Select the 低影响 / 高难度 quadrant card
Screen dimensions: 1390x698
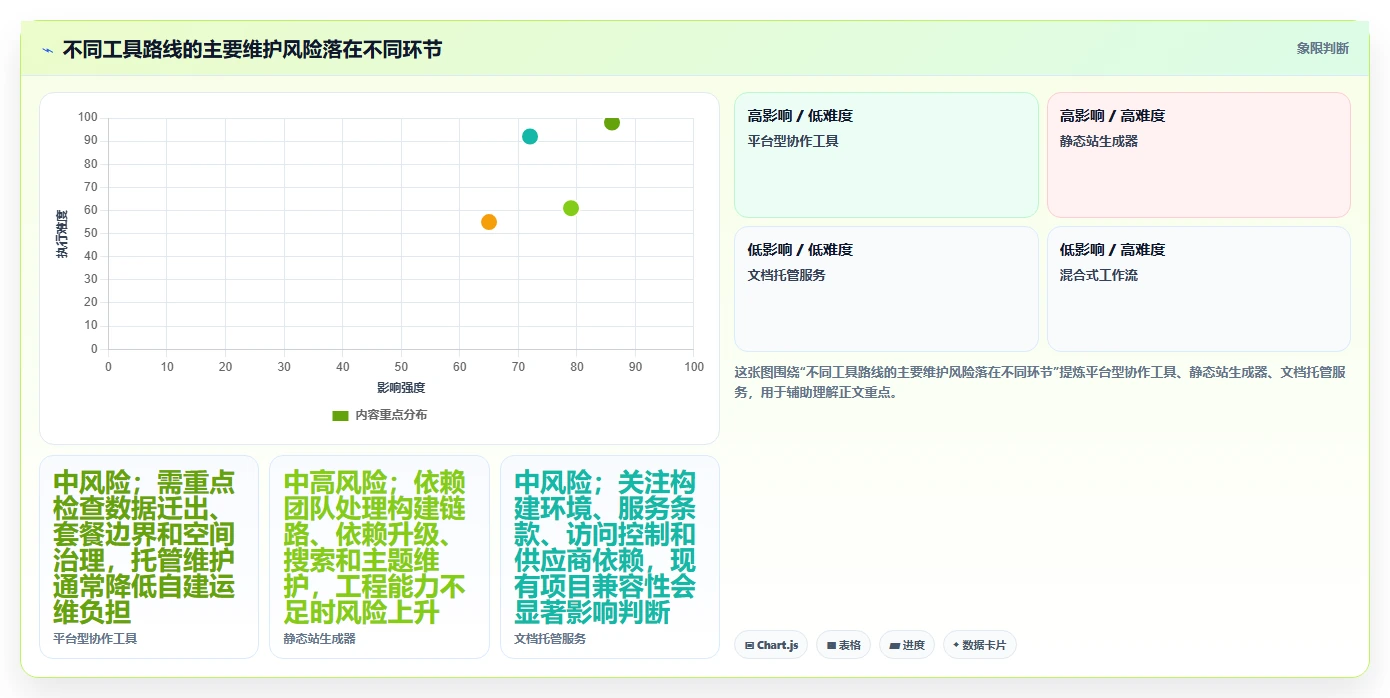point(1198,289)
